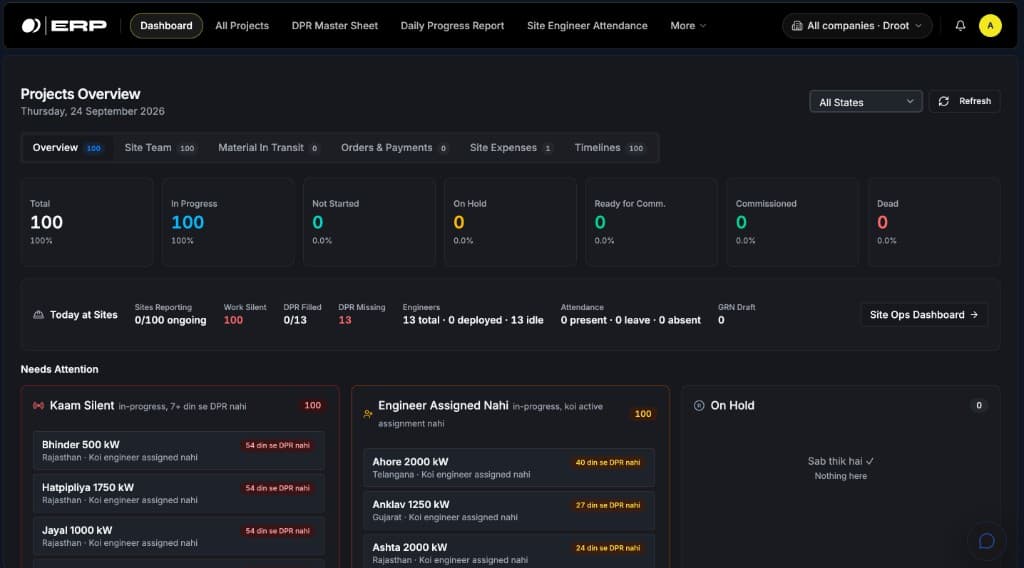The image size is (1024, 568).
Task: Click the 40 din se DPR nahi badge
Action: (607, 462)
